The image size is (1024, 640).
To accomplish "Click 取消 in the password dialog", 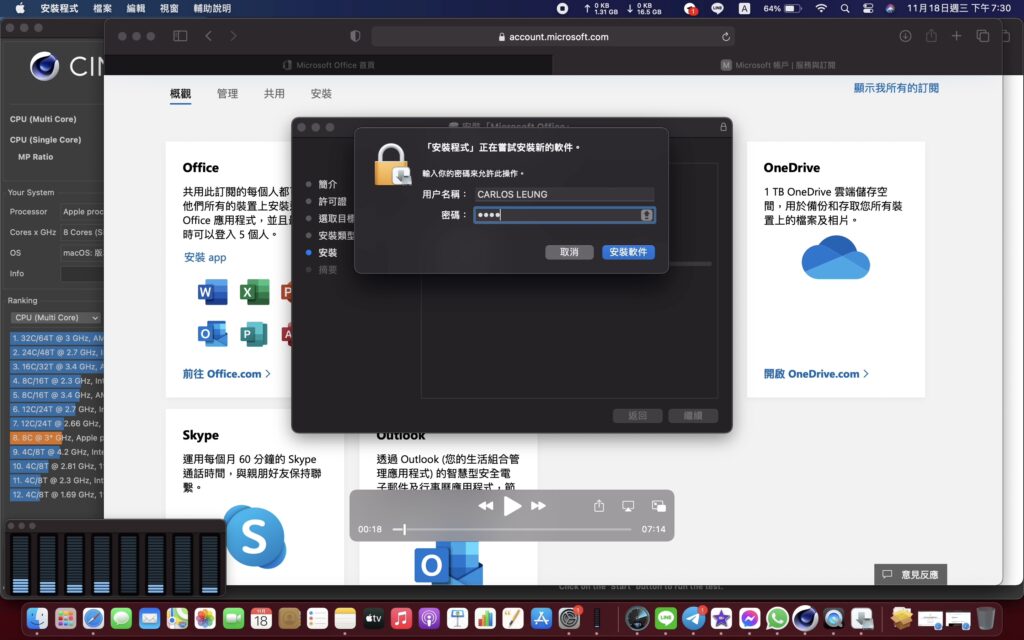I will tap(569, 252).
